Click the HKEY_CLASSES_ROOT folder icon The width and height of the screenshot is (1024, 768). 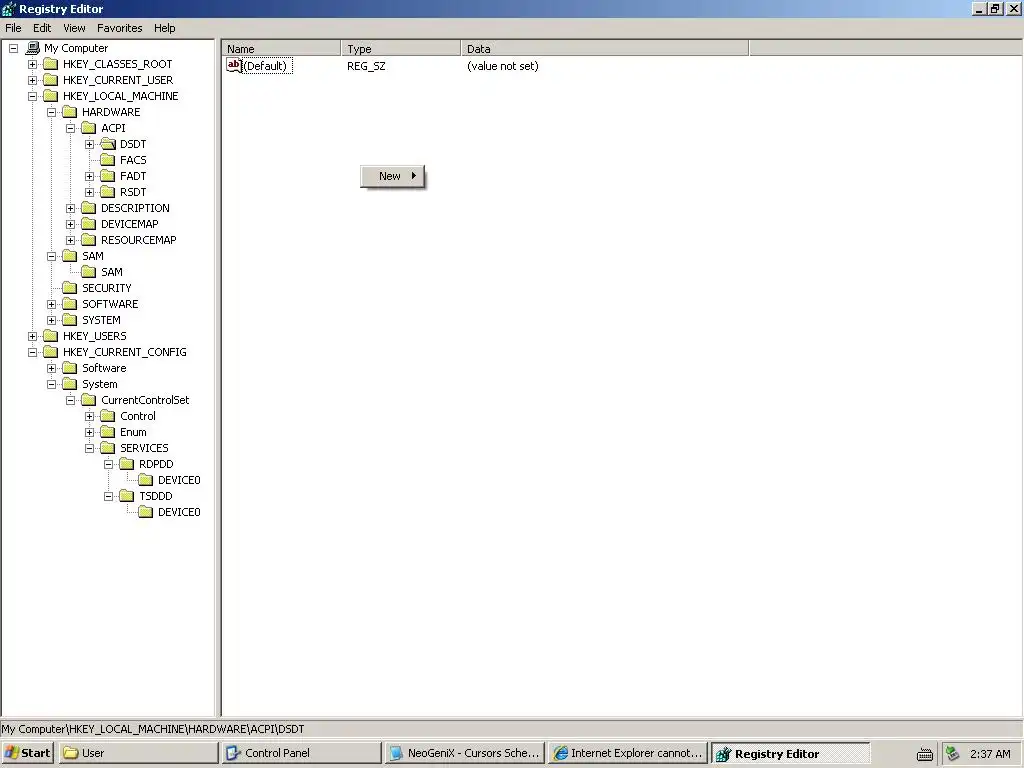coord(50,64)
